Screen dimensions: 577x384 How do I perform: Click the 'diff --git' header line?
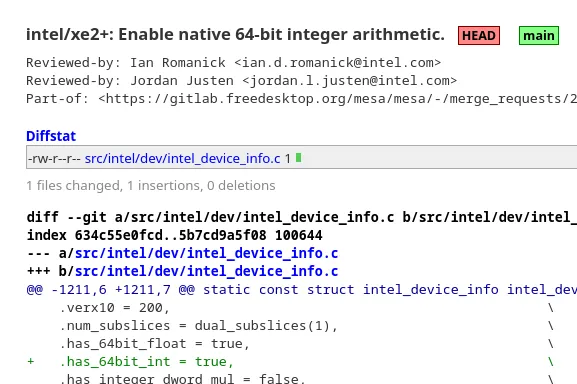click(x=301, y=217)
